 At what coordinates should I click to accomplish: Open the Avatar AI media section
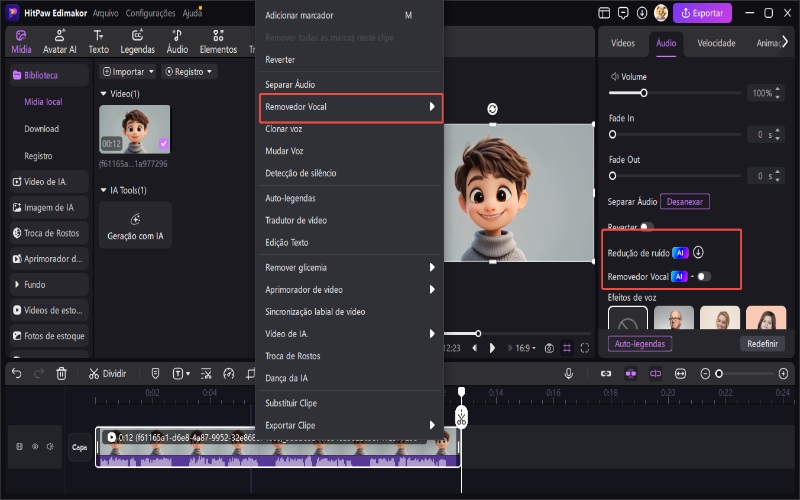tap(59, 41)
